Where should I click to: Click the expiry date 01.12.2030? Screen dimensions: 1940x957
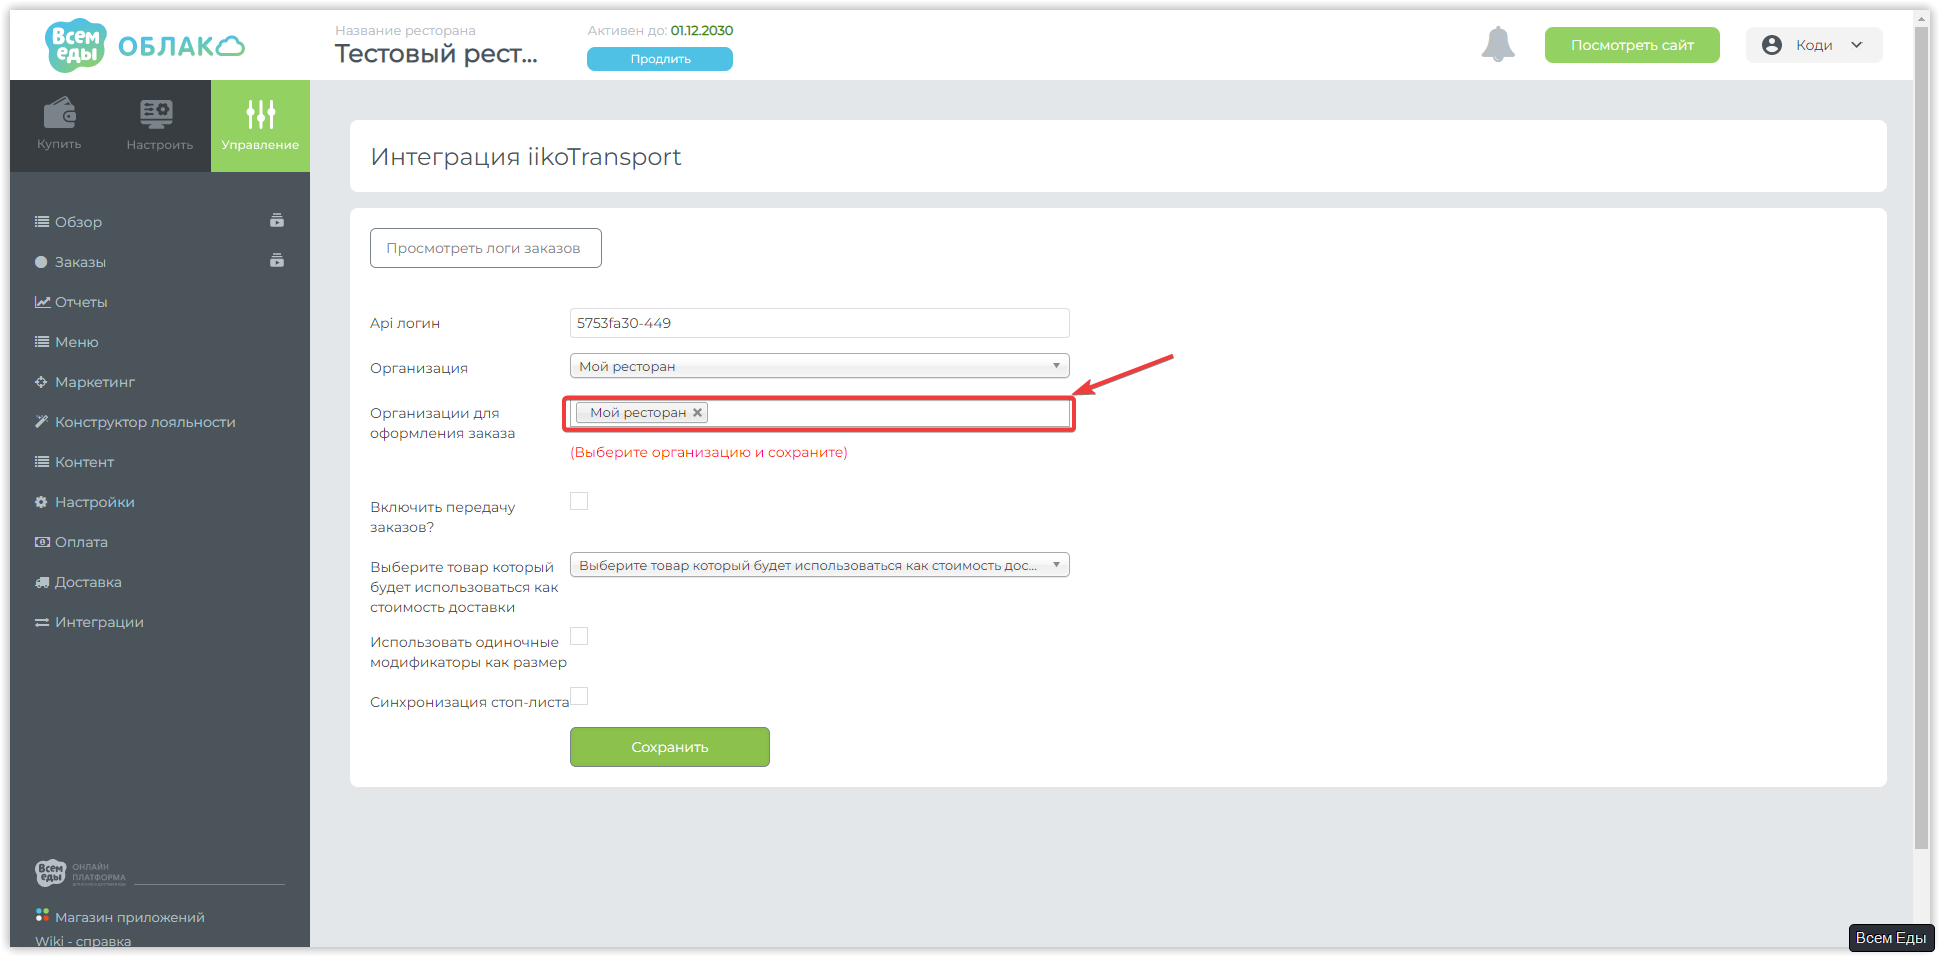coord(702,31)
